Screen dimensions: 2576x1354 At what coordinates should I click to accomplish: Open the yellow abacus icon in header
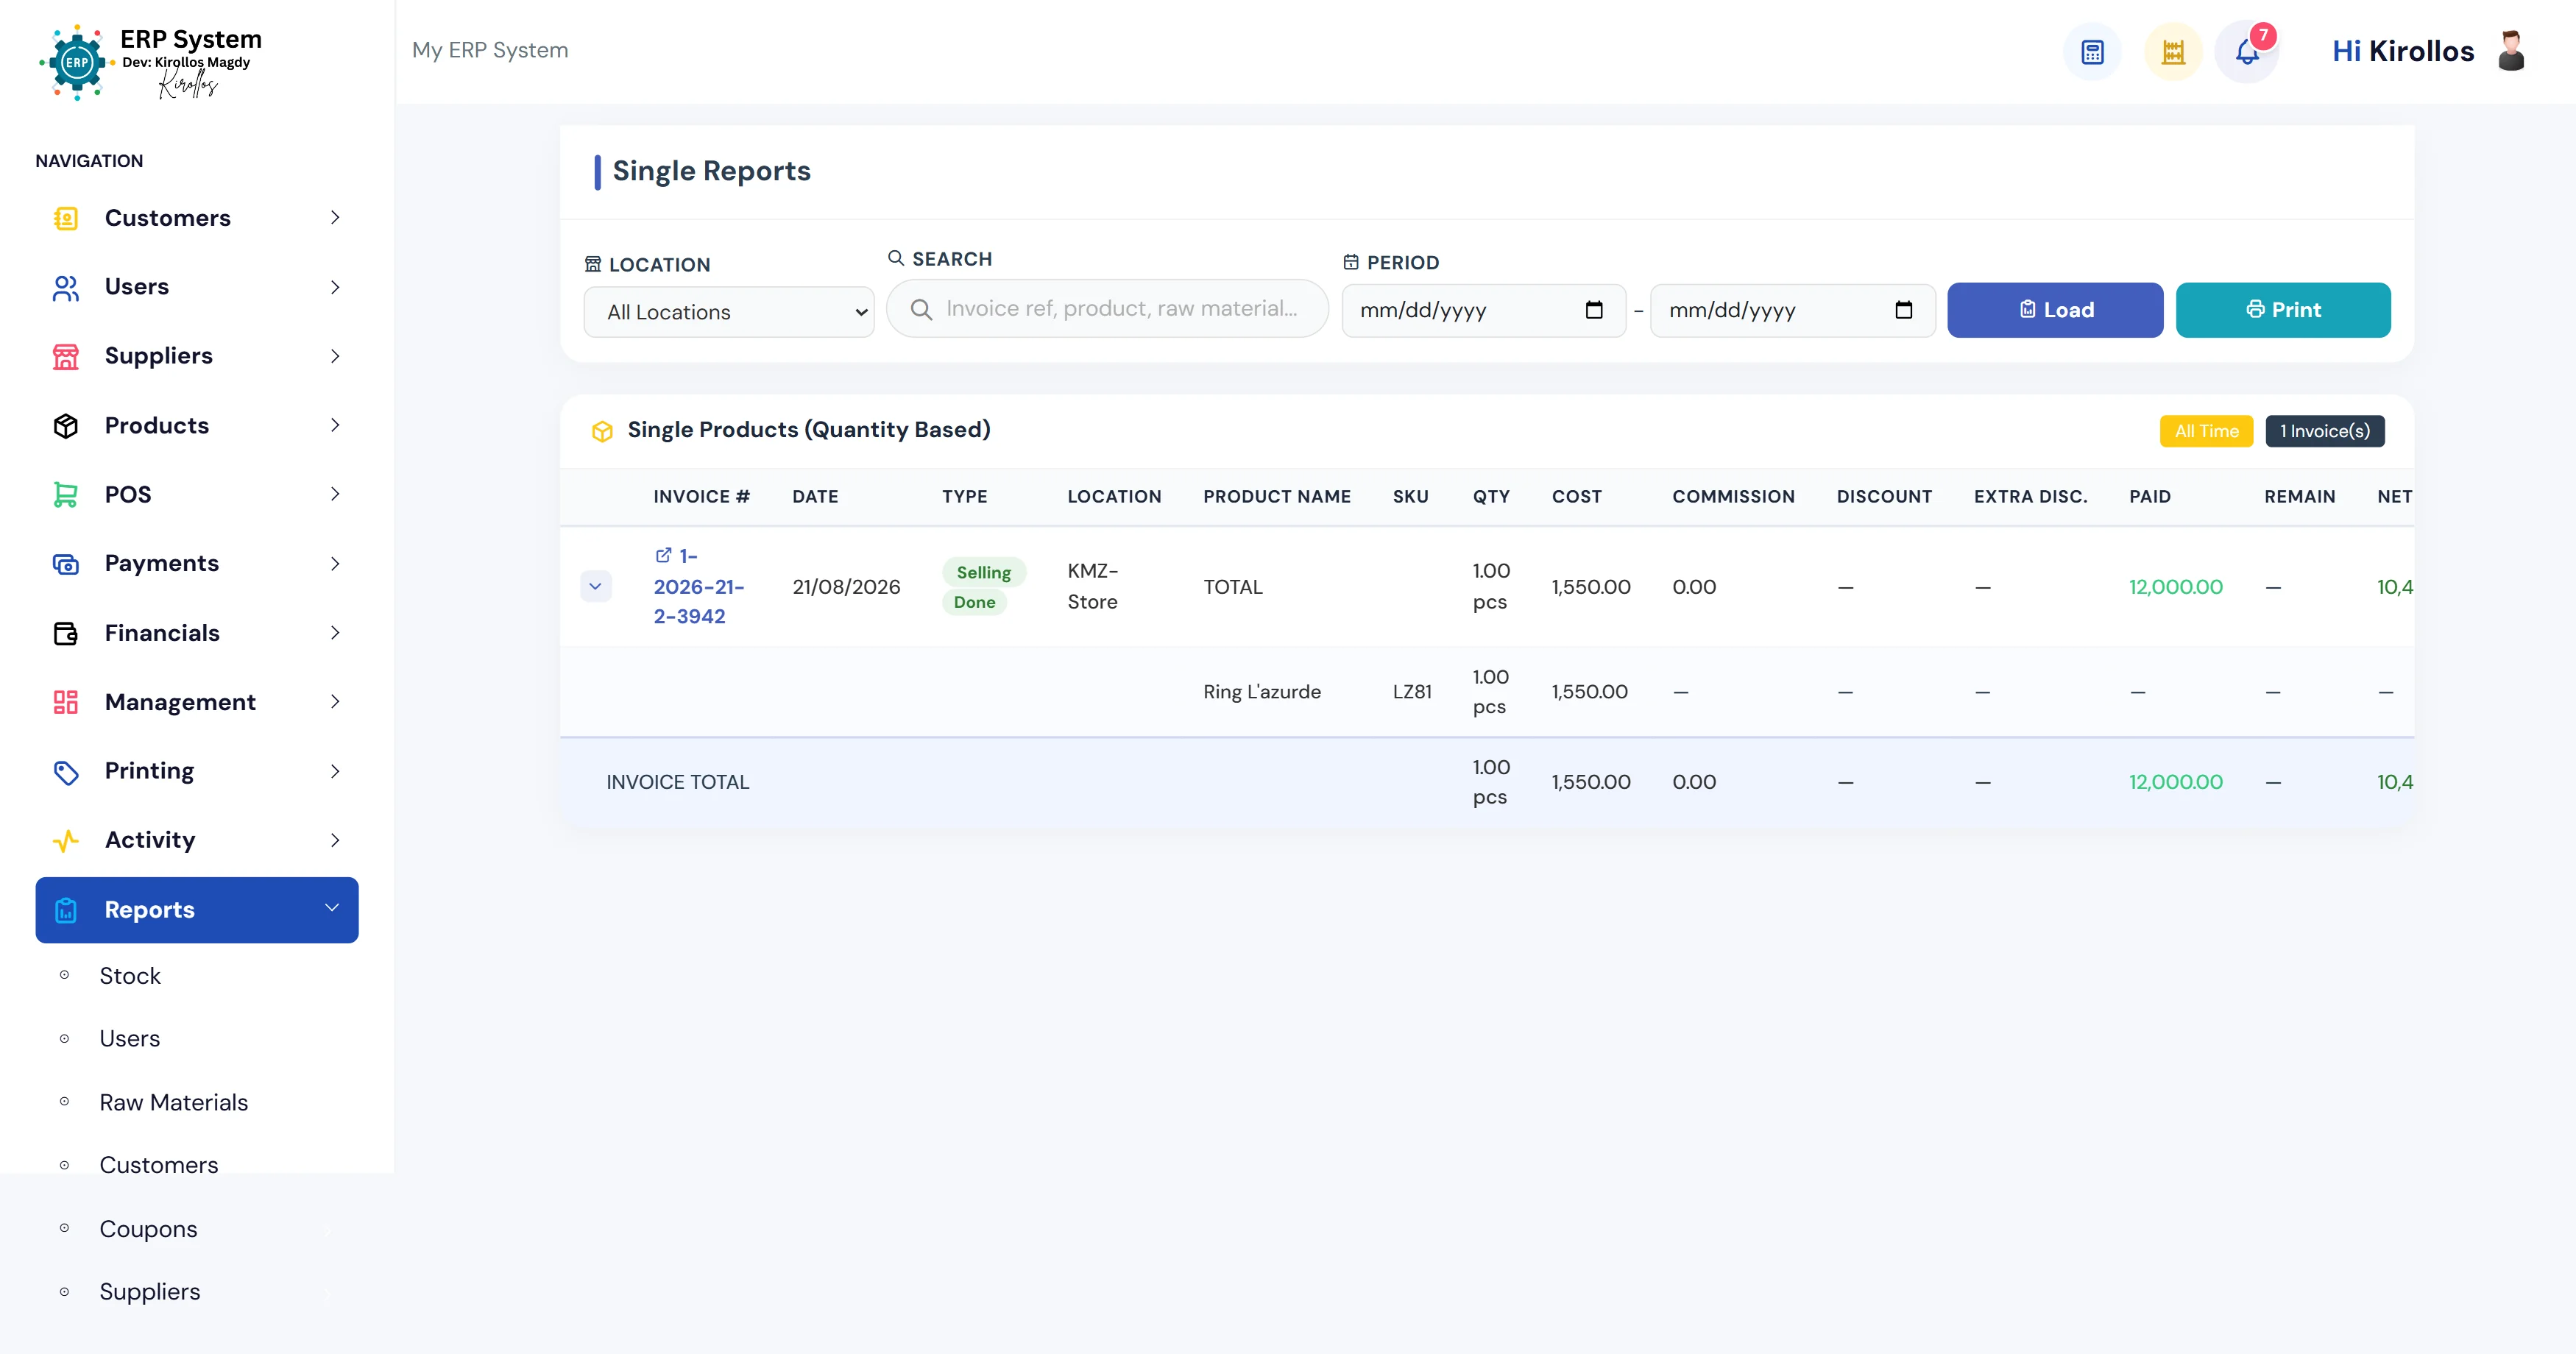click(x=2173, y=52)
